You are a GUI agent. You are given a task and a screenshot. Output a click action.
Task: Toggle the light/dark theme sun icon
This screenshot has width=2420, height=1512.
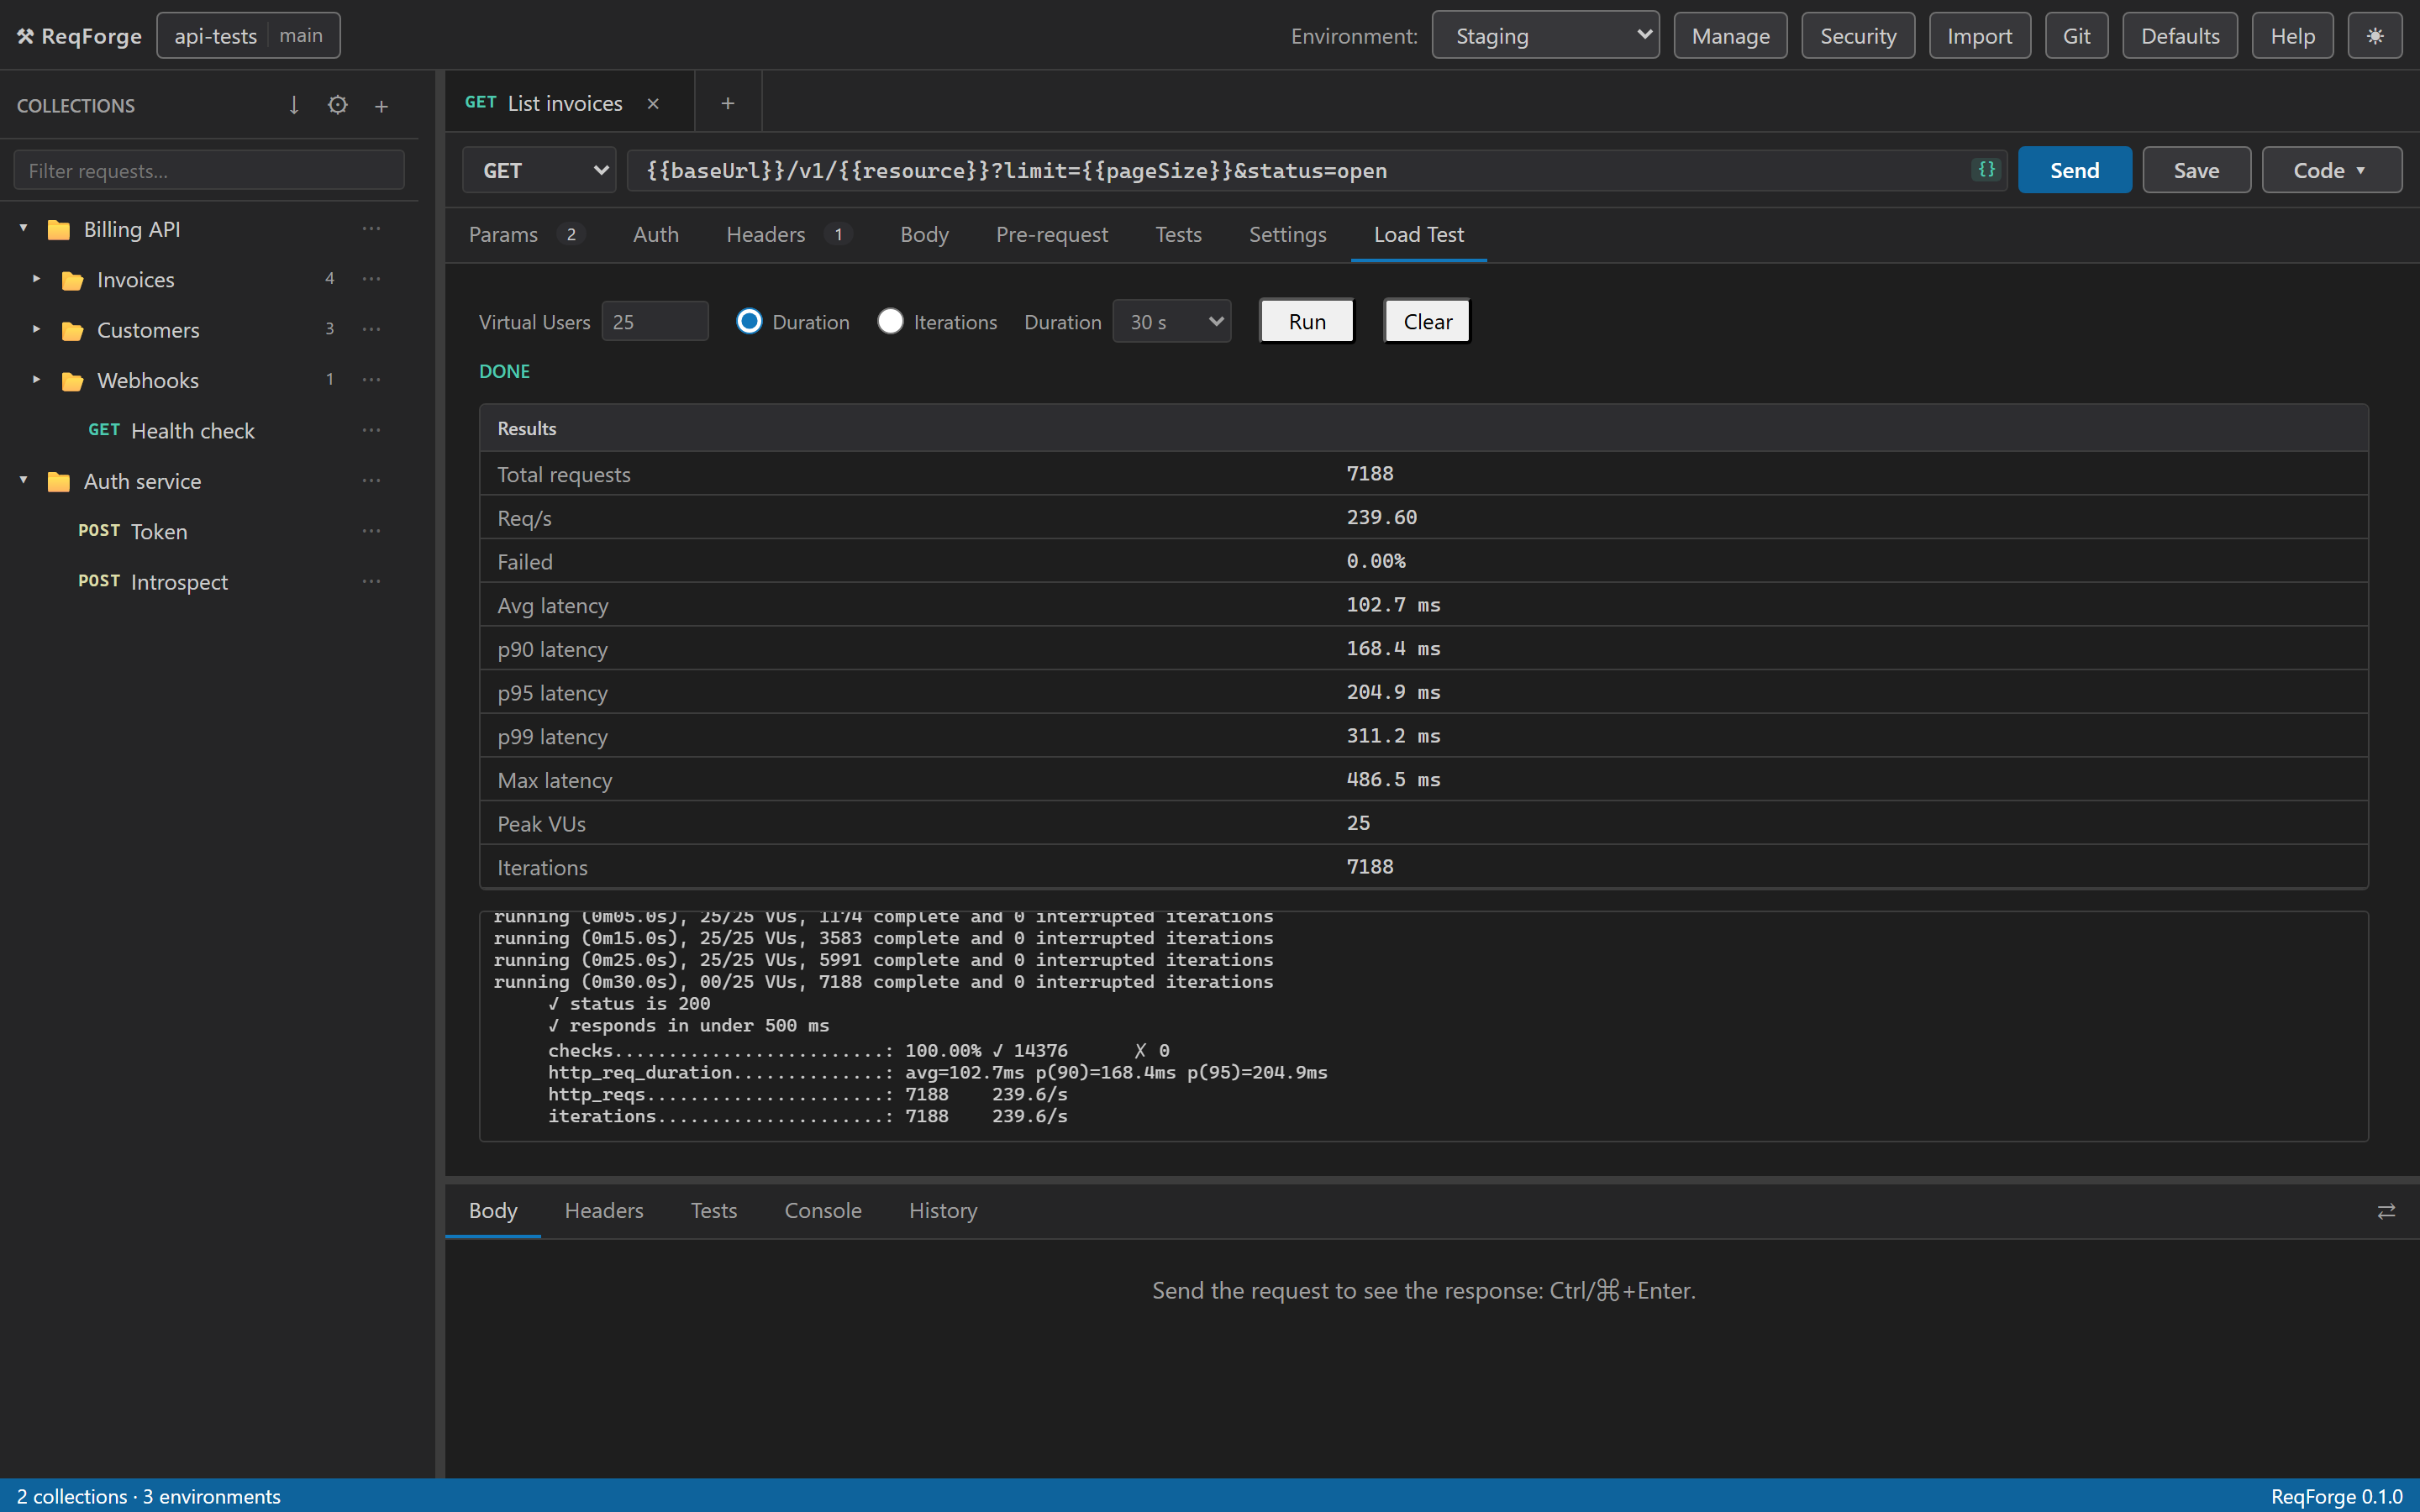[x=2375, y=36]
